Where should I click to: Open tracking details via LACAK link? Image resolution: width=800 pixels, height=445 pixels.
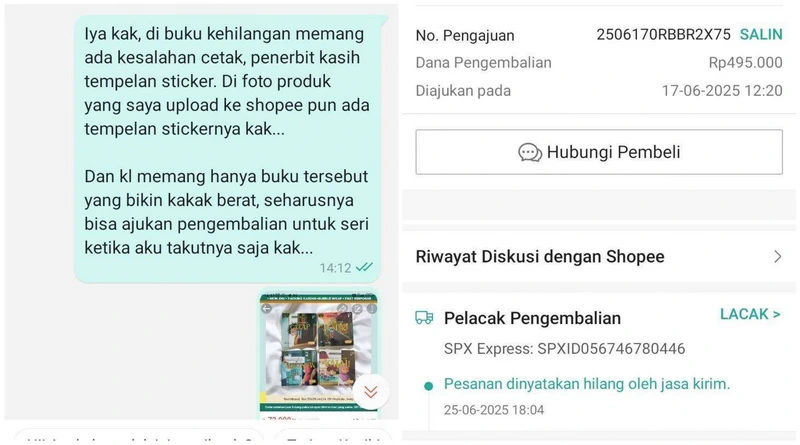click(x=750, y=314)
